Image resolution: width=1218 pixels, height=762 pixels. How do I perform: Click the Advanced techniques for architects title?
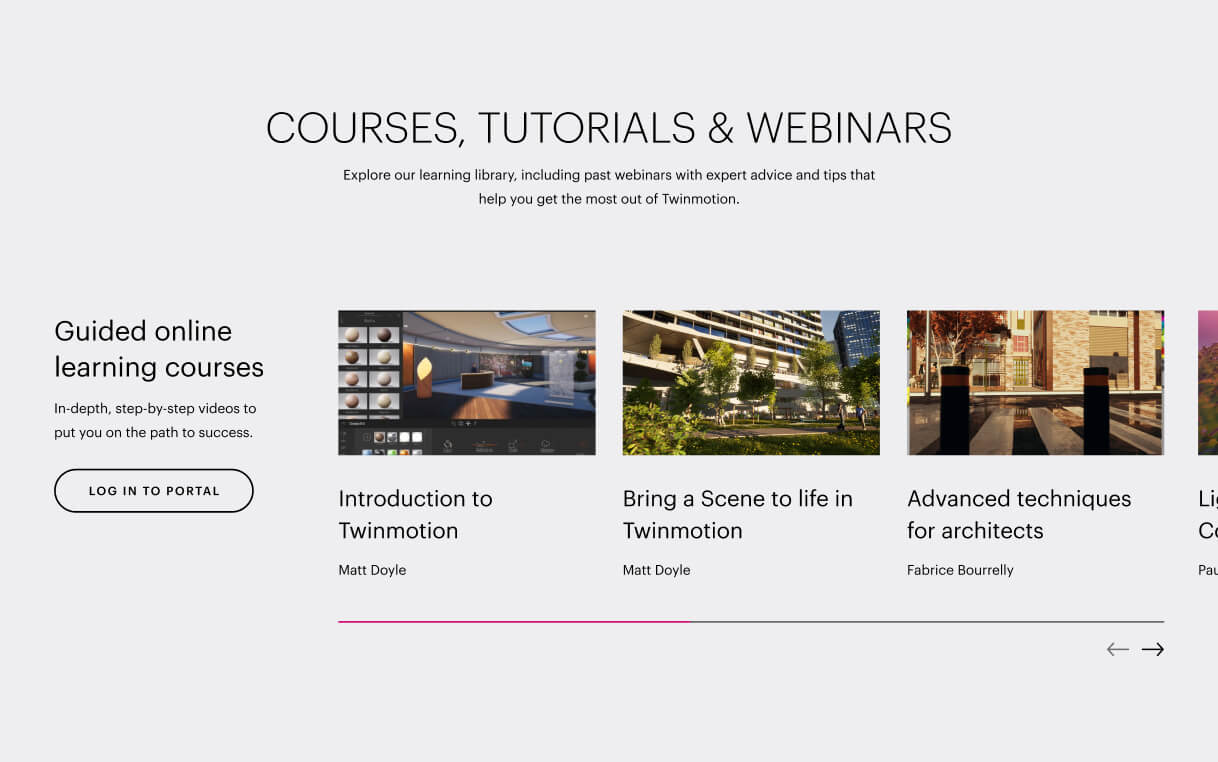(1018, 514)
